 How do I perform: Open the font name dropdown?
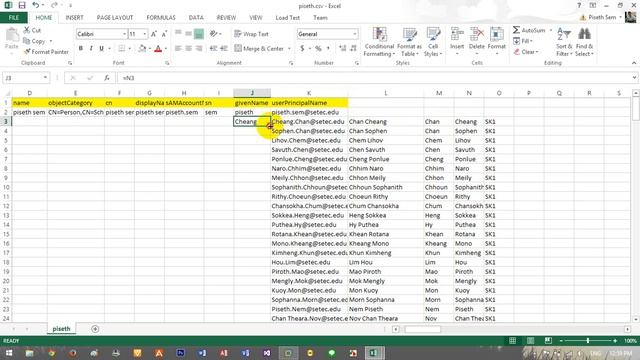(x=124, y=34)
